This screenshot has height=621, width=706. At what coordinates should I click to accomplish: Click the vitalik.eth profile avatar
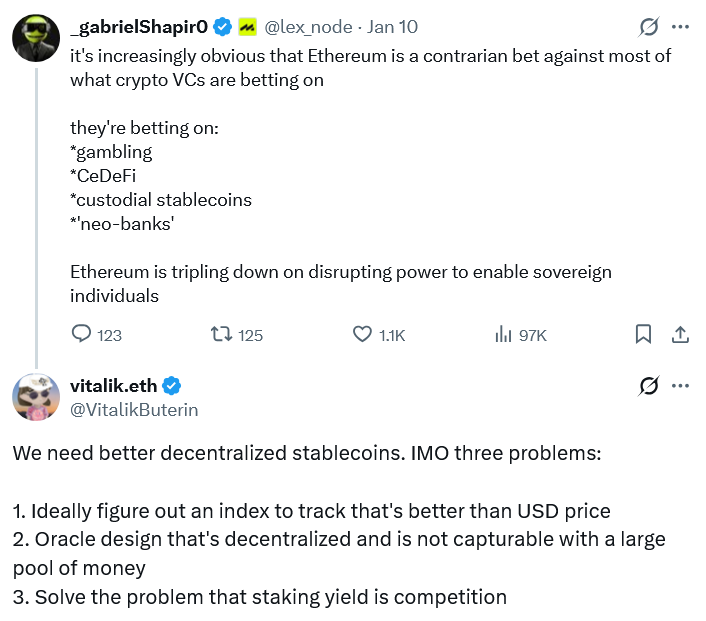point(35,397)
